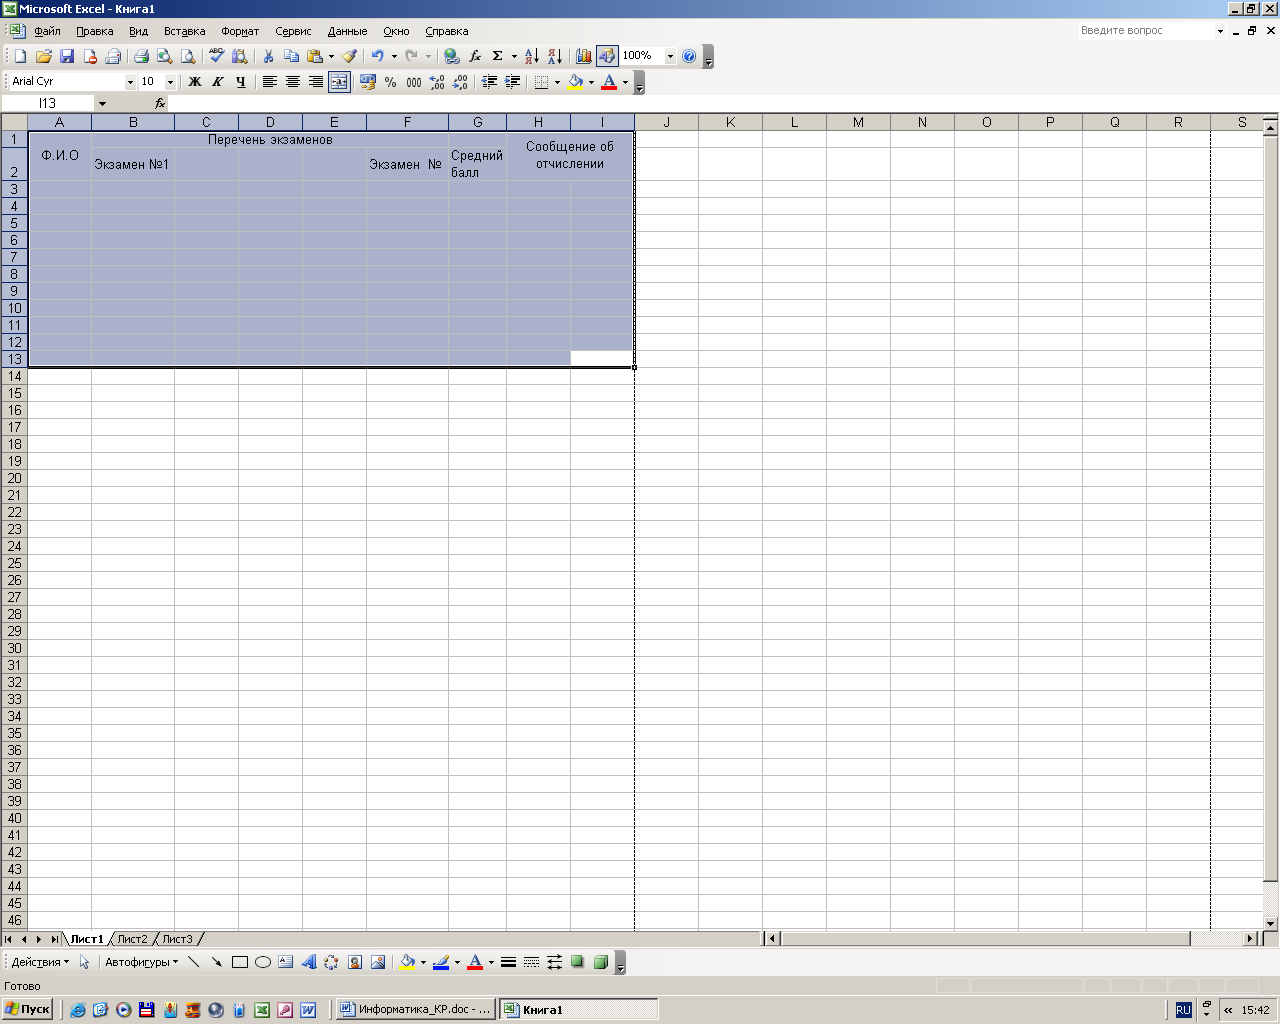
Task: Increase decimal places
Action: pyautogui.click(x=437, y=82)
